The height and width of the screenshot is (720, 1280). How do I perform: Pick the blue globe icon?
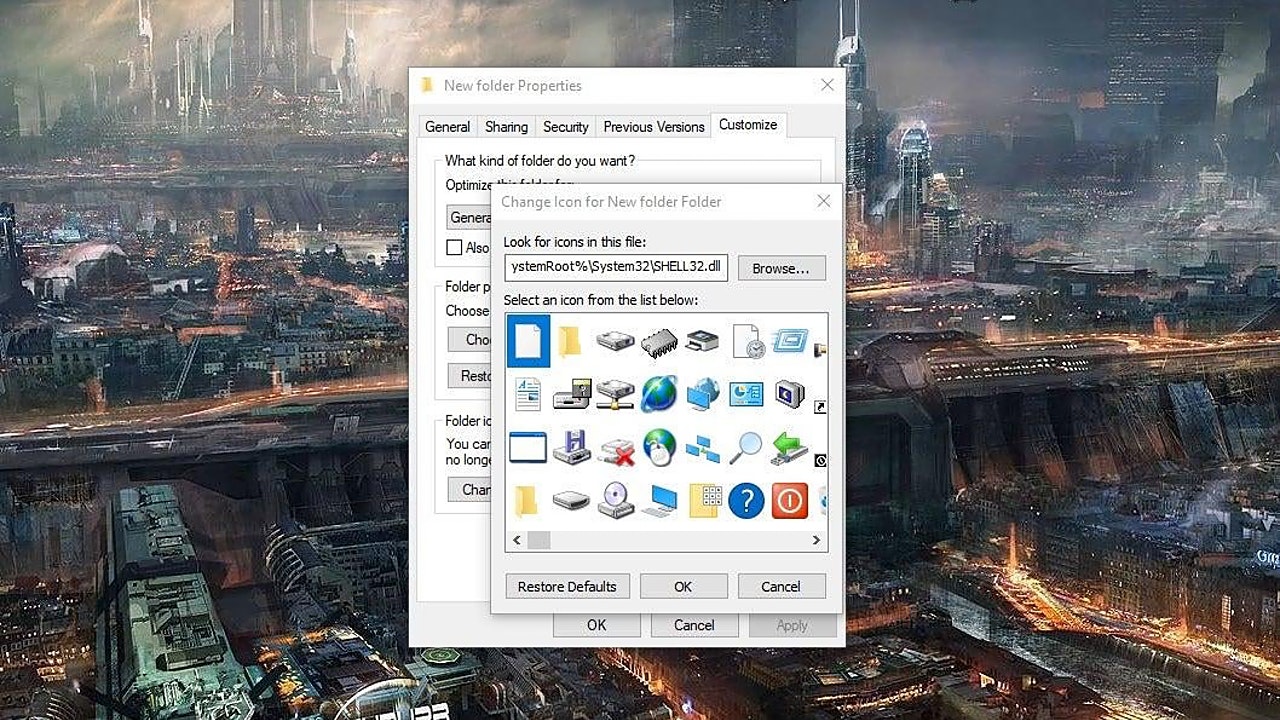click(x=659, y=394)
